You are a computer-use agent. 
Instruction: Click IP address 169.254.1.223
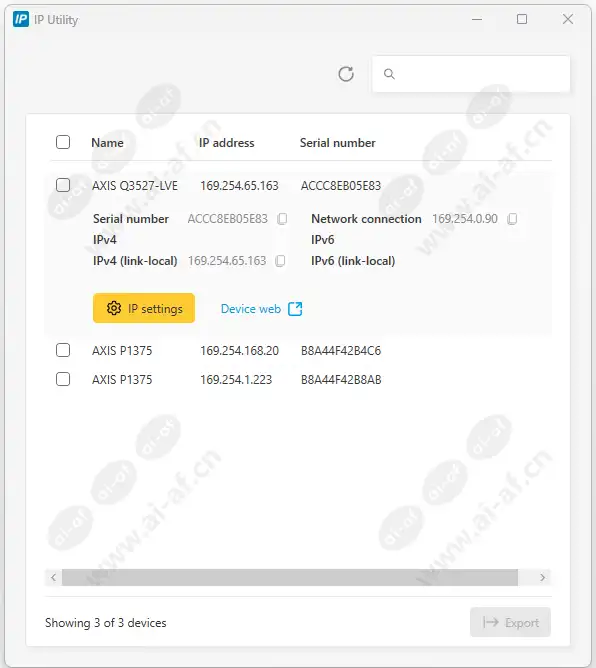(x=236, y=380)
